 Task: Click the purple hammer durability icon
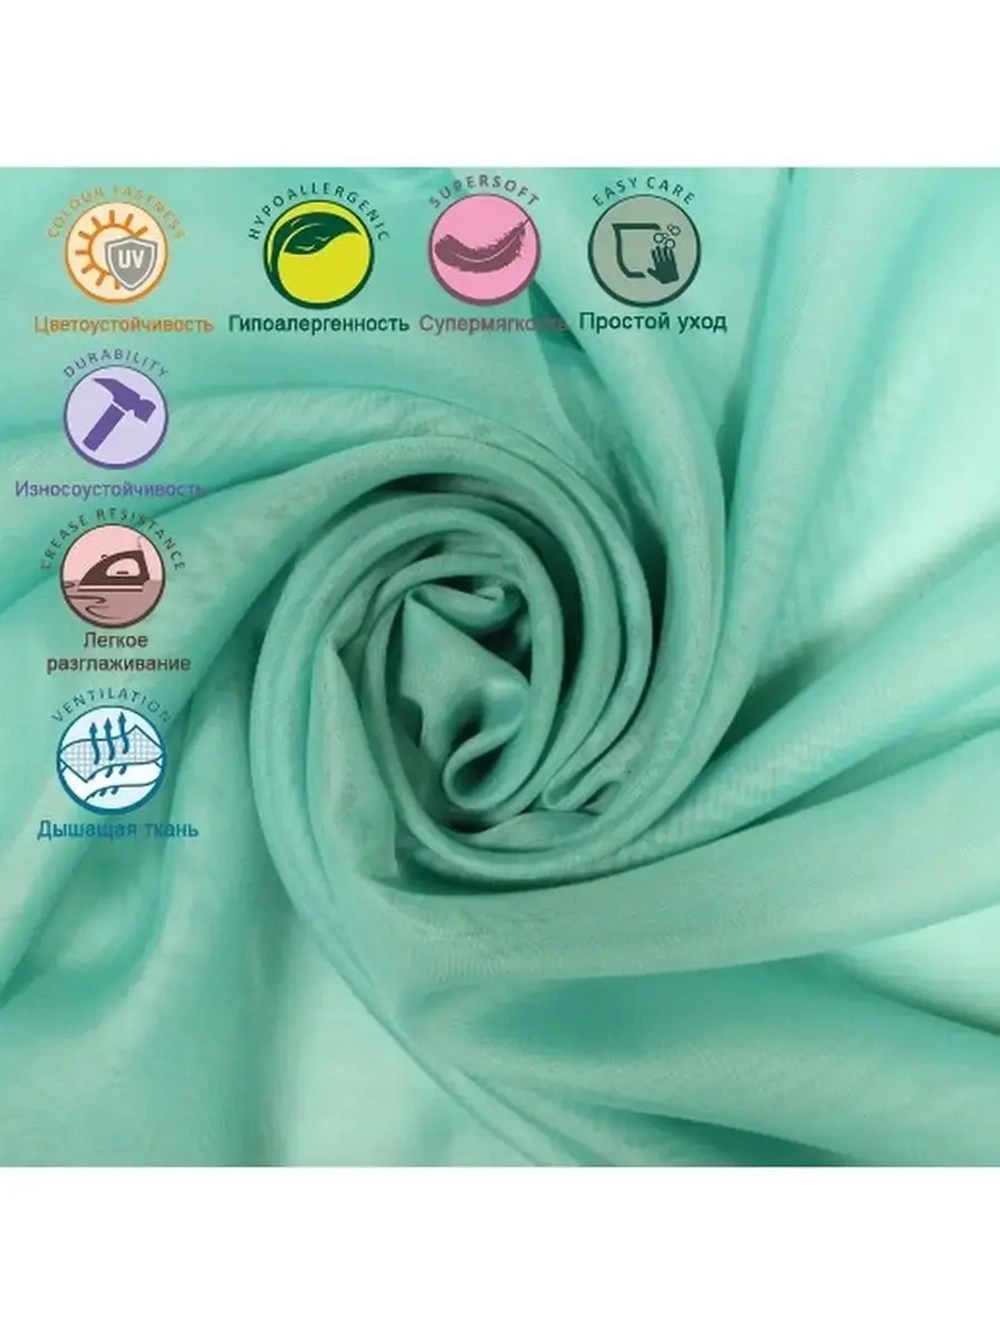tap(115, 418)
